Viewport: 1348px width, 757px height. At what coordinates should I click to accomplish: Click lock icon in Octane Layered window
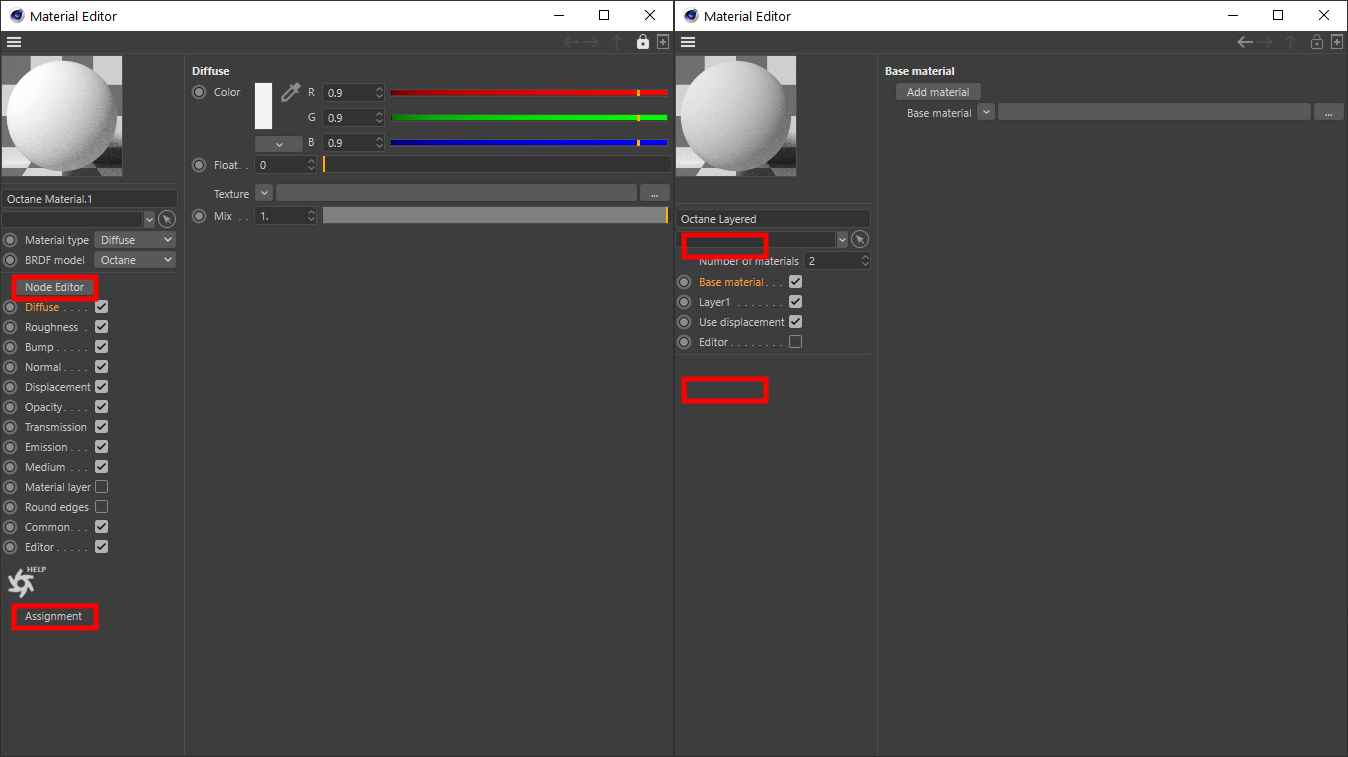[x=1317, y=42]
